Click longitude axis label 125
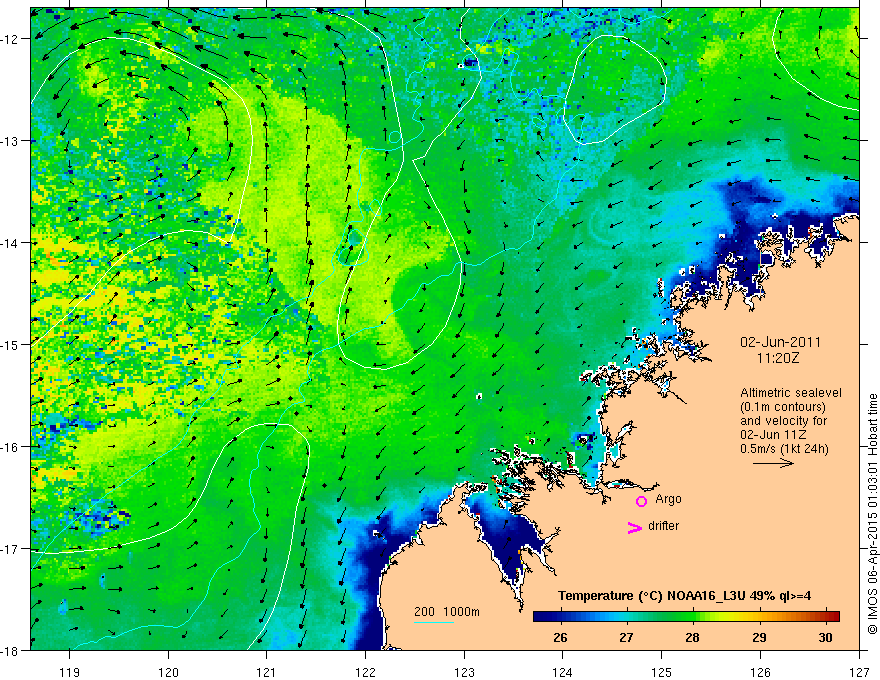The width and height of the screenshot is (880, 680). coord(662,672)
